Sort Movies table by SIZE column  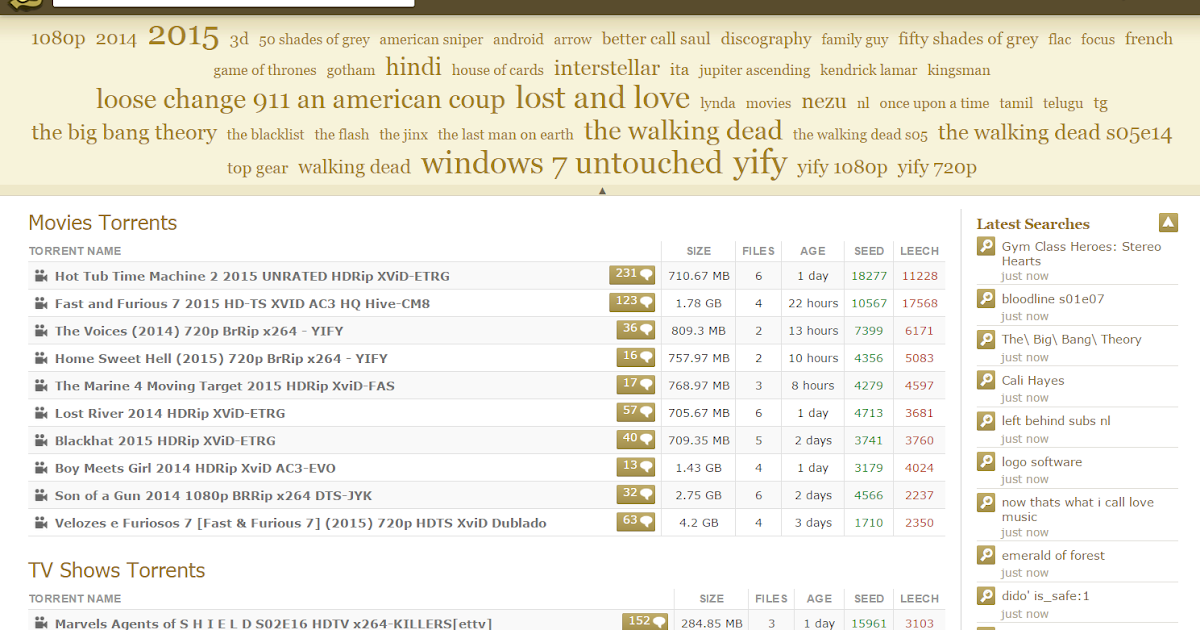699,251
